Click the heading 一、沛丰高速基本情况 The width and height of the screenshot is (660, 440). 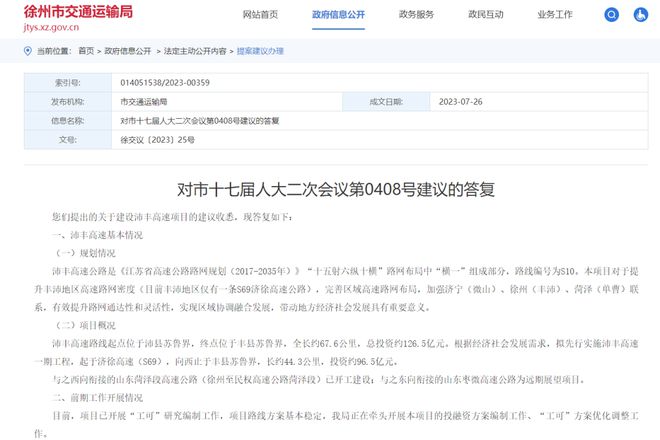[x=98, y=235]
